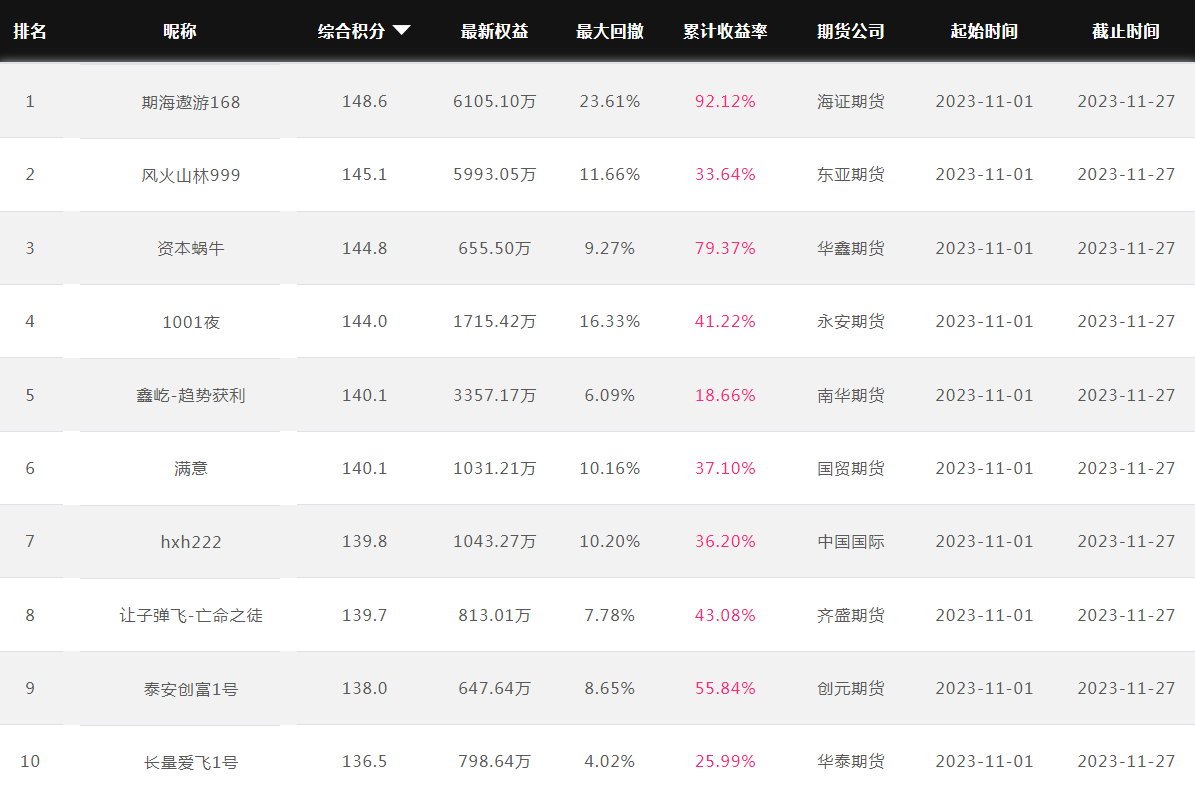Click the score 145.1

[364, 174]
